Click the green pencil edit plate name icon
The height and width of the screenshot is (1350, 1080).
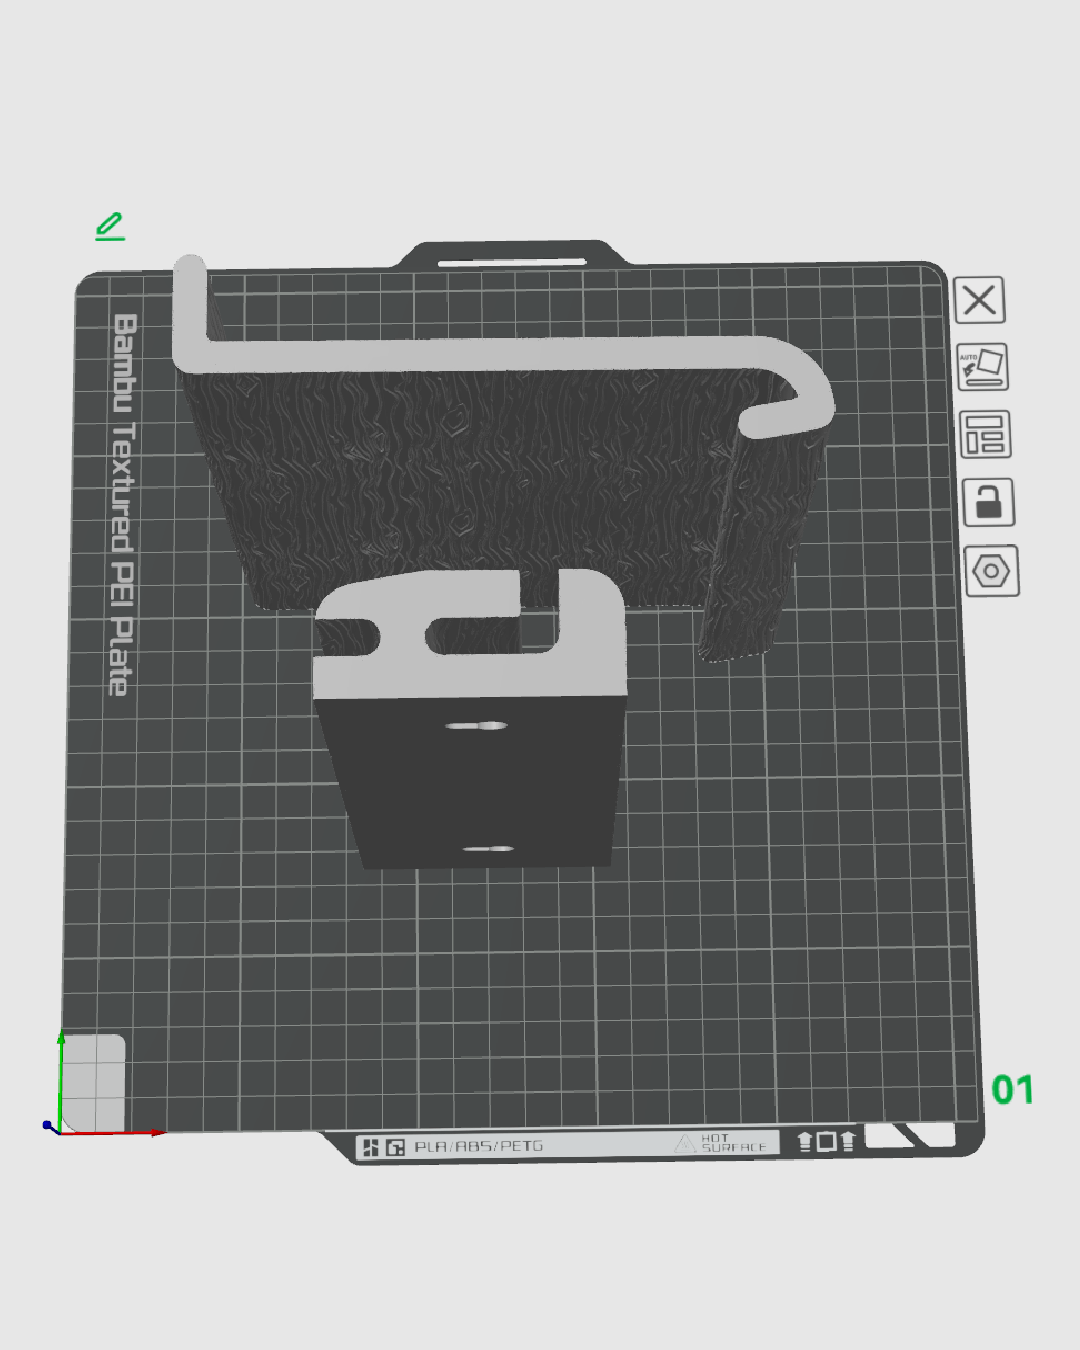click(x=110, y=226)
